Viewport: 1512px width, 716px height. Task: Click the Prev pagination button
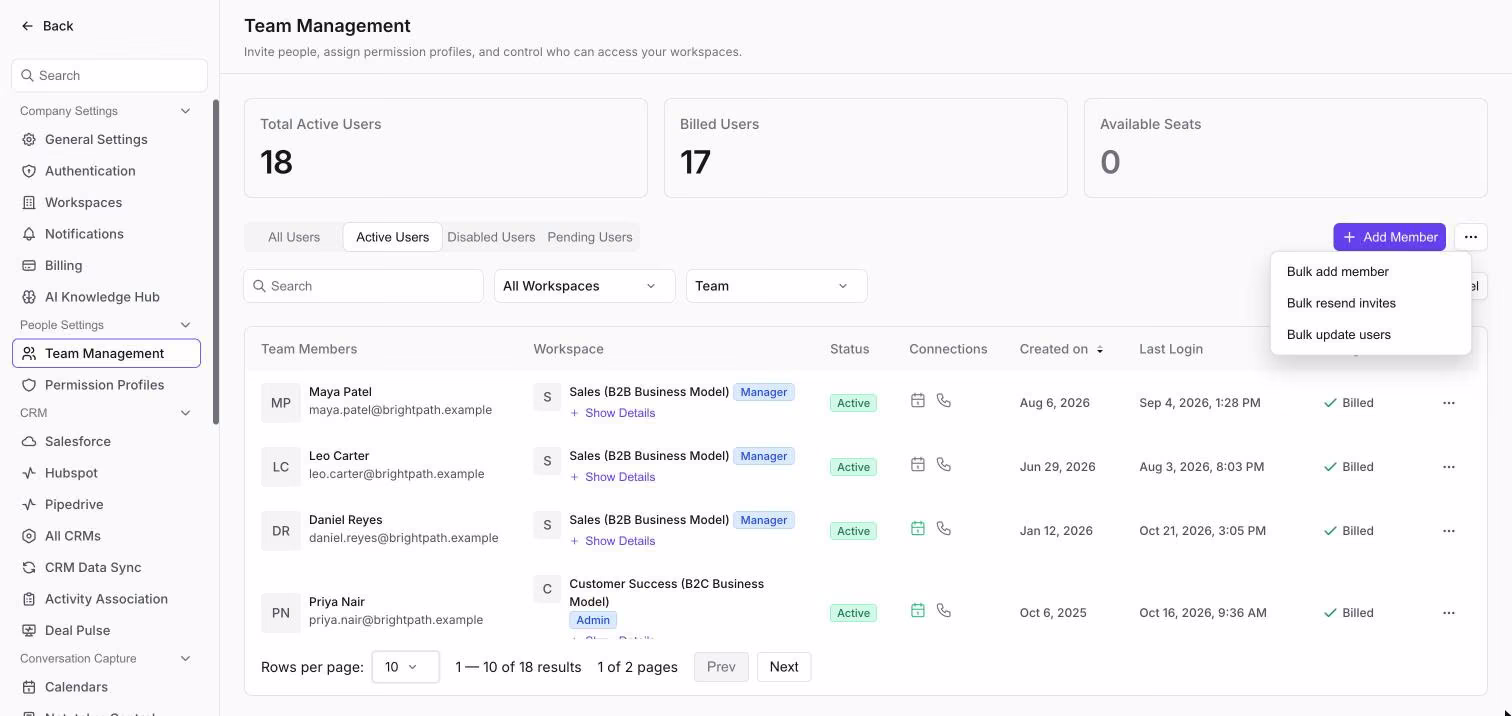coord(721,667)
